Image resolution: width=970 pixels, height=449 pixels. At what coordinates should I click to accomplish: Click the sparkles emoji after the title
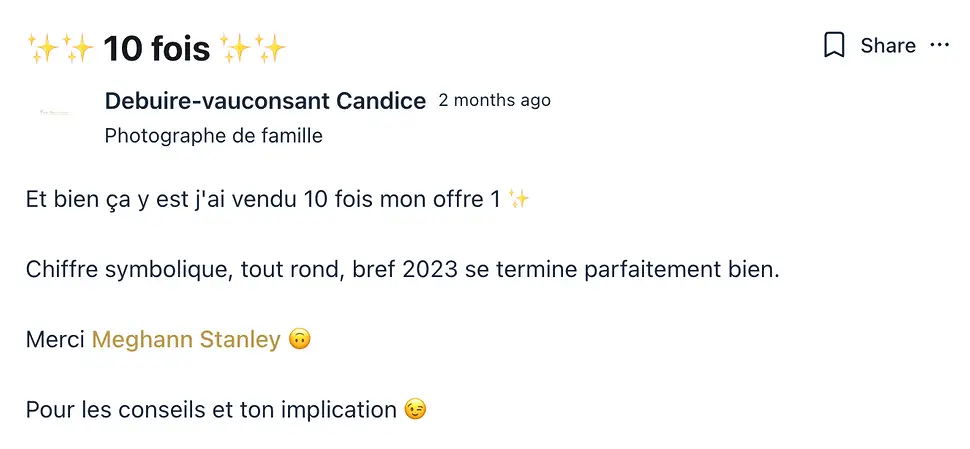point(253,48)
